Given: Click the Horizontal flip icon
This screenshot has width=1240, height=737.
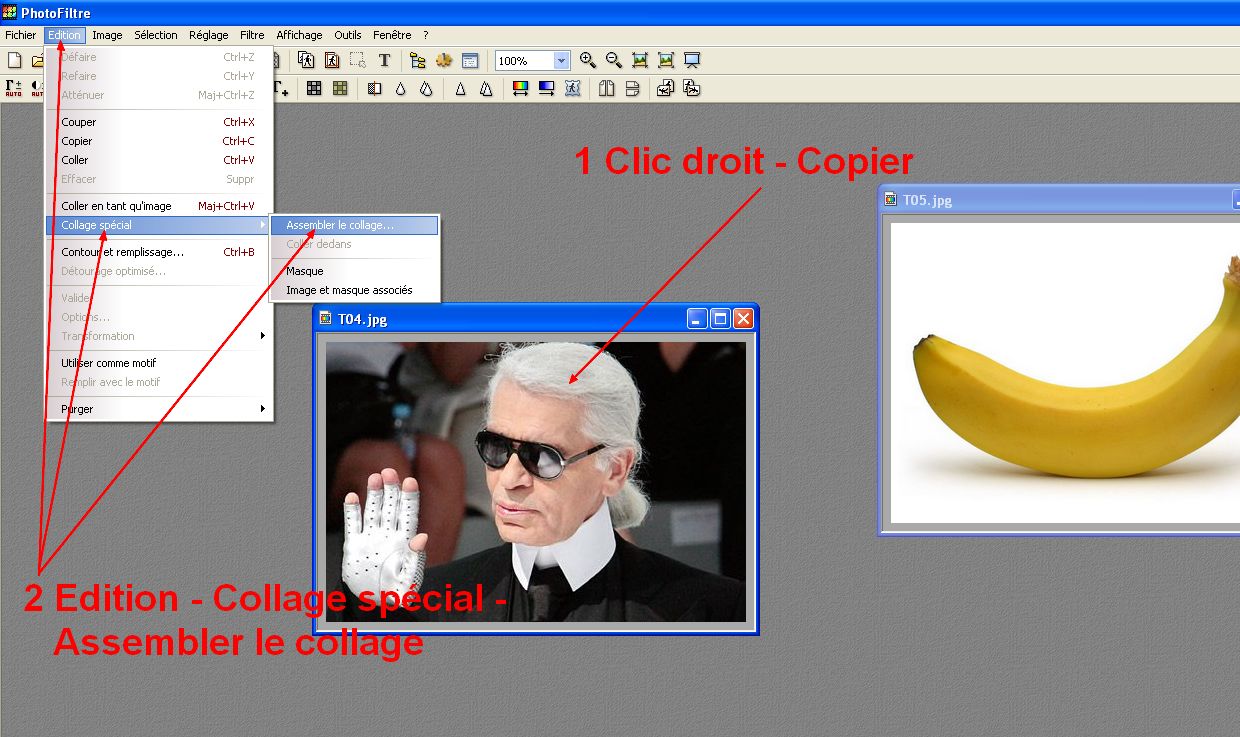Looking at the screenshot, I should tap(606, 89).
